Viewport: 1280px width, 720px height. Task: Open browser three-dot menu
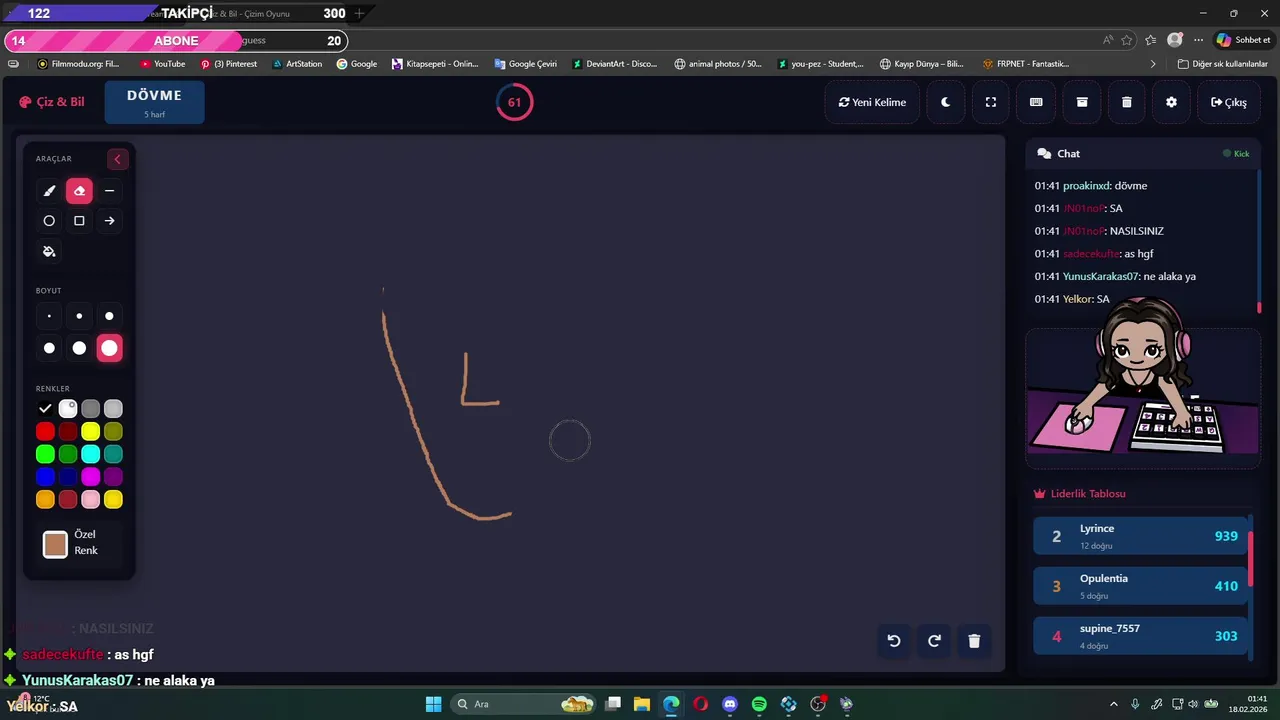(x=1196, y=40)
